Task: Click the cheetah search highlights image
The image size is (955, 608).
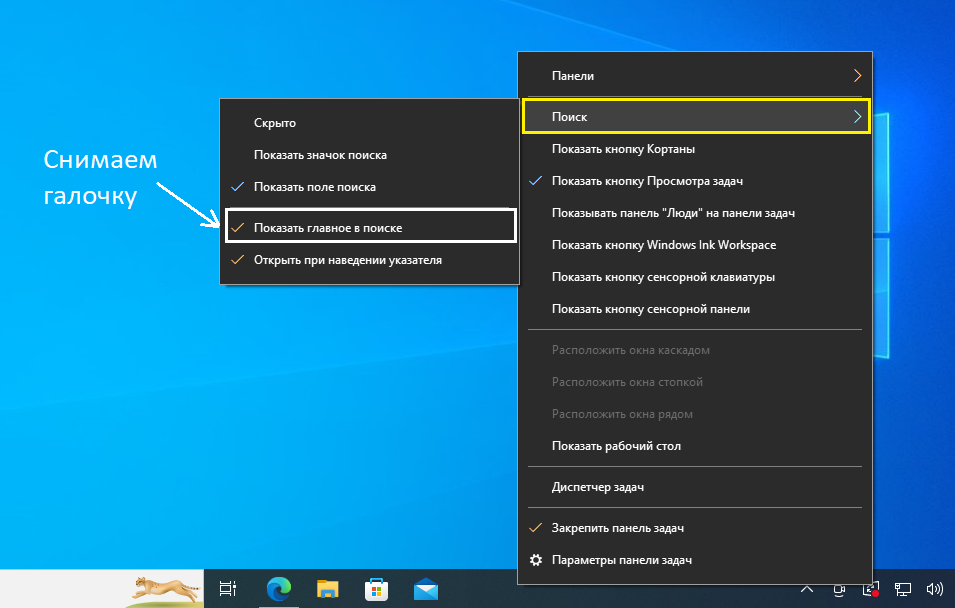Action: tap(166, 590)
